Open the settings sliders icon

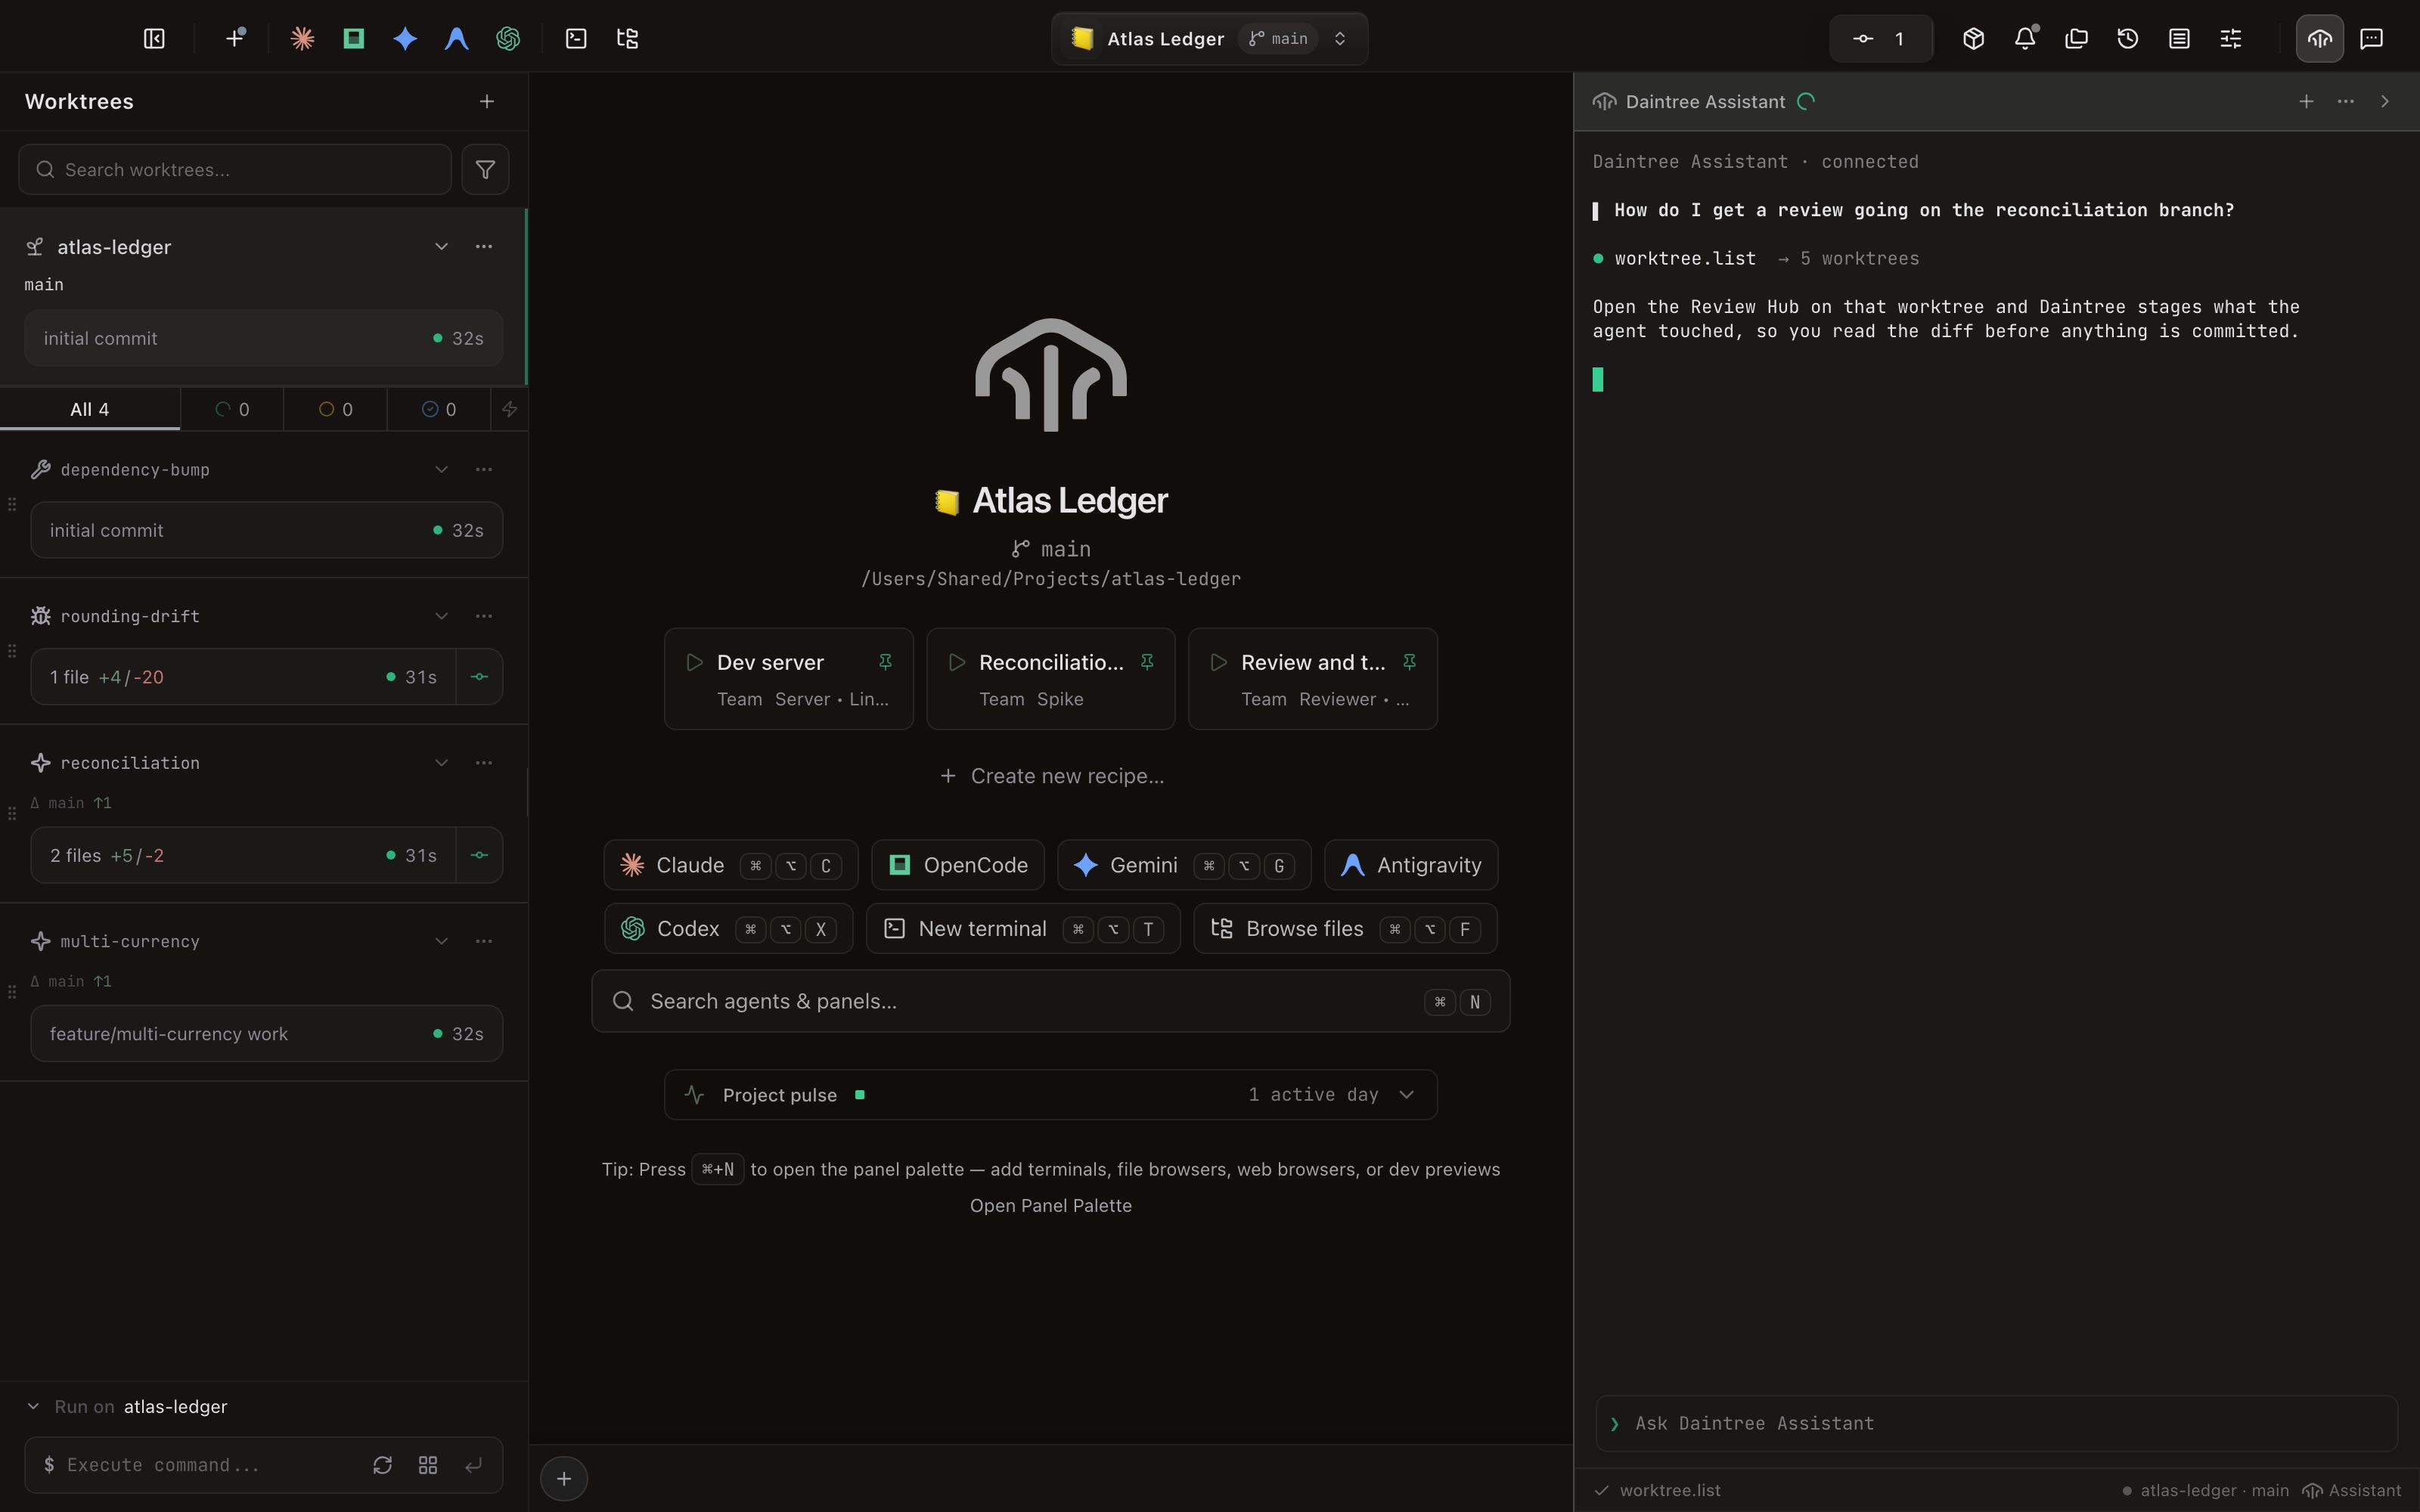(2231, 39)
